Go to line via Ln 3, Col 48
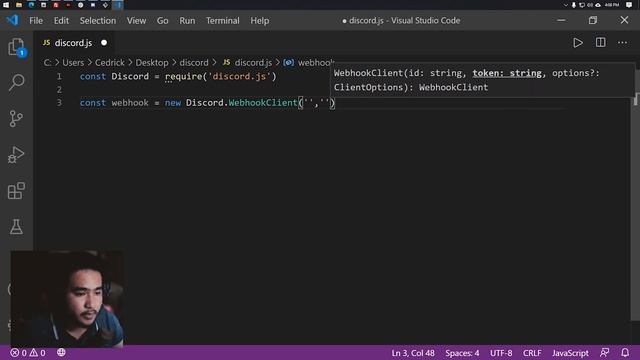The height and width of the screenshot is (360, 640). pyautogui.click(x=413, y=353)
